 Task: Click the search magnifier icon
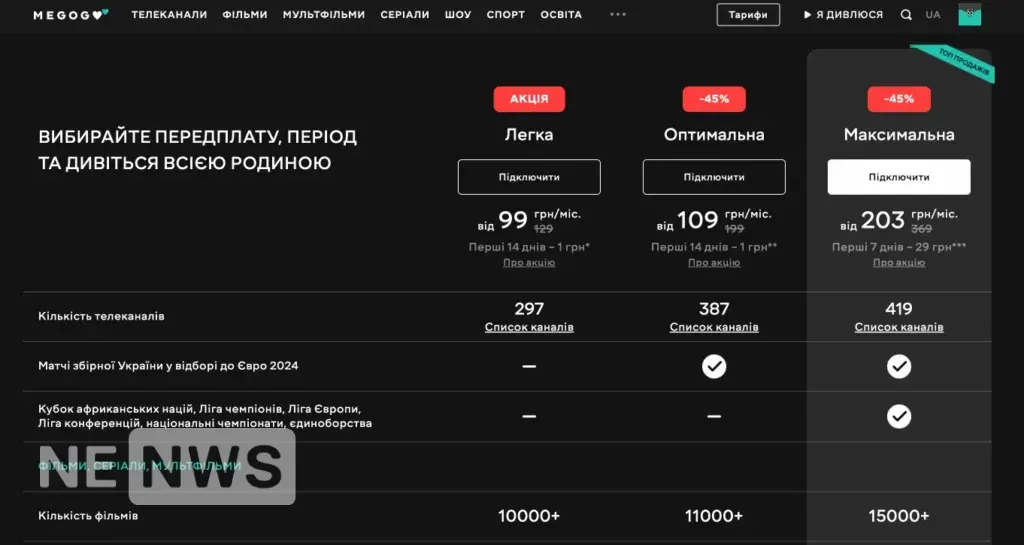pyautogui.click(x=906, y=14)
